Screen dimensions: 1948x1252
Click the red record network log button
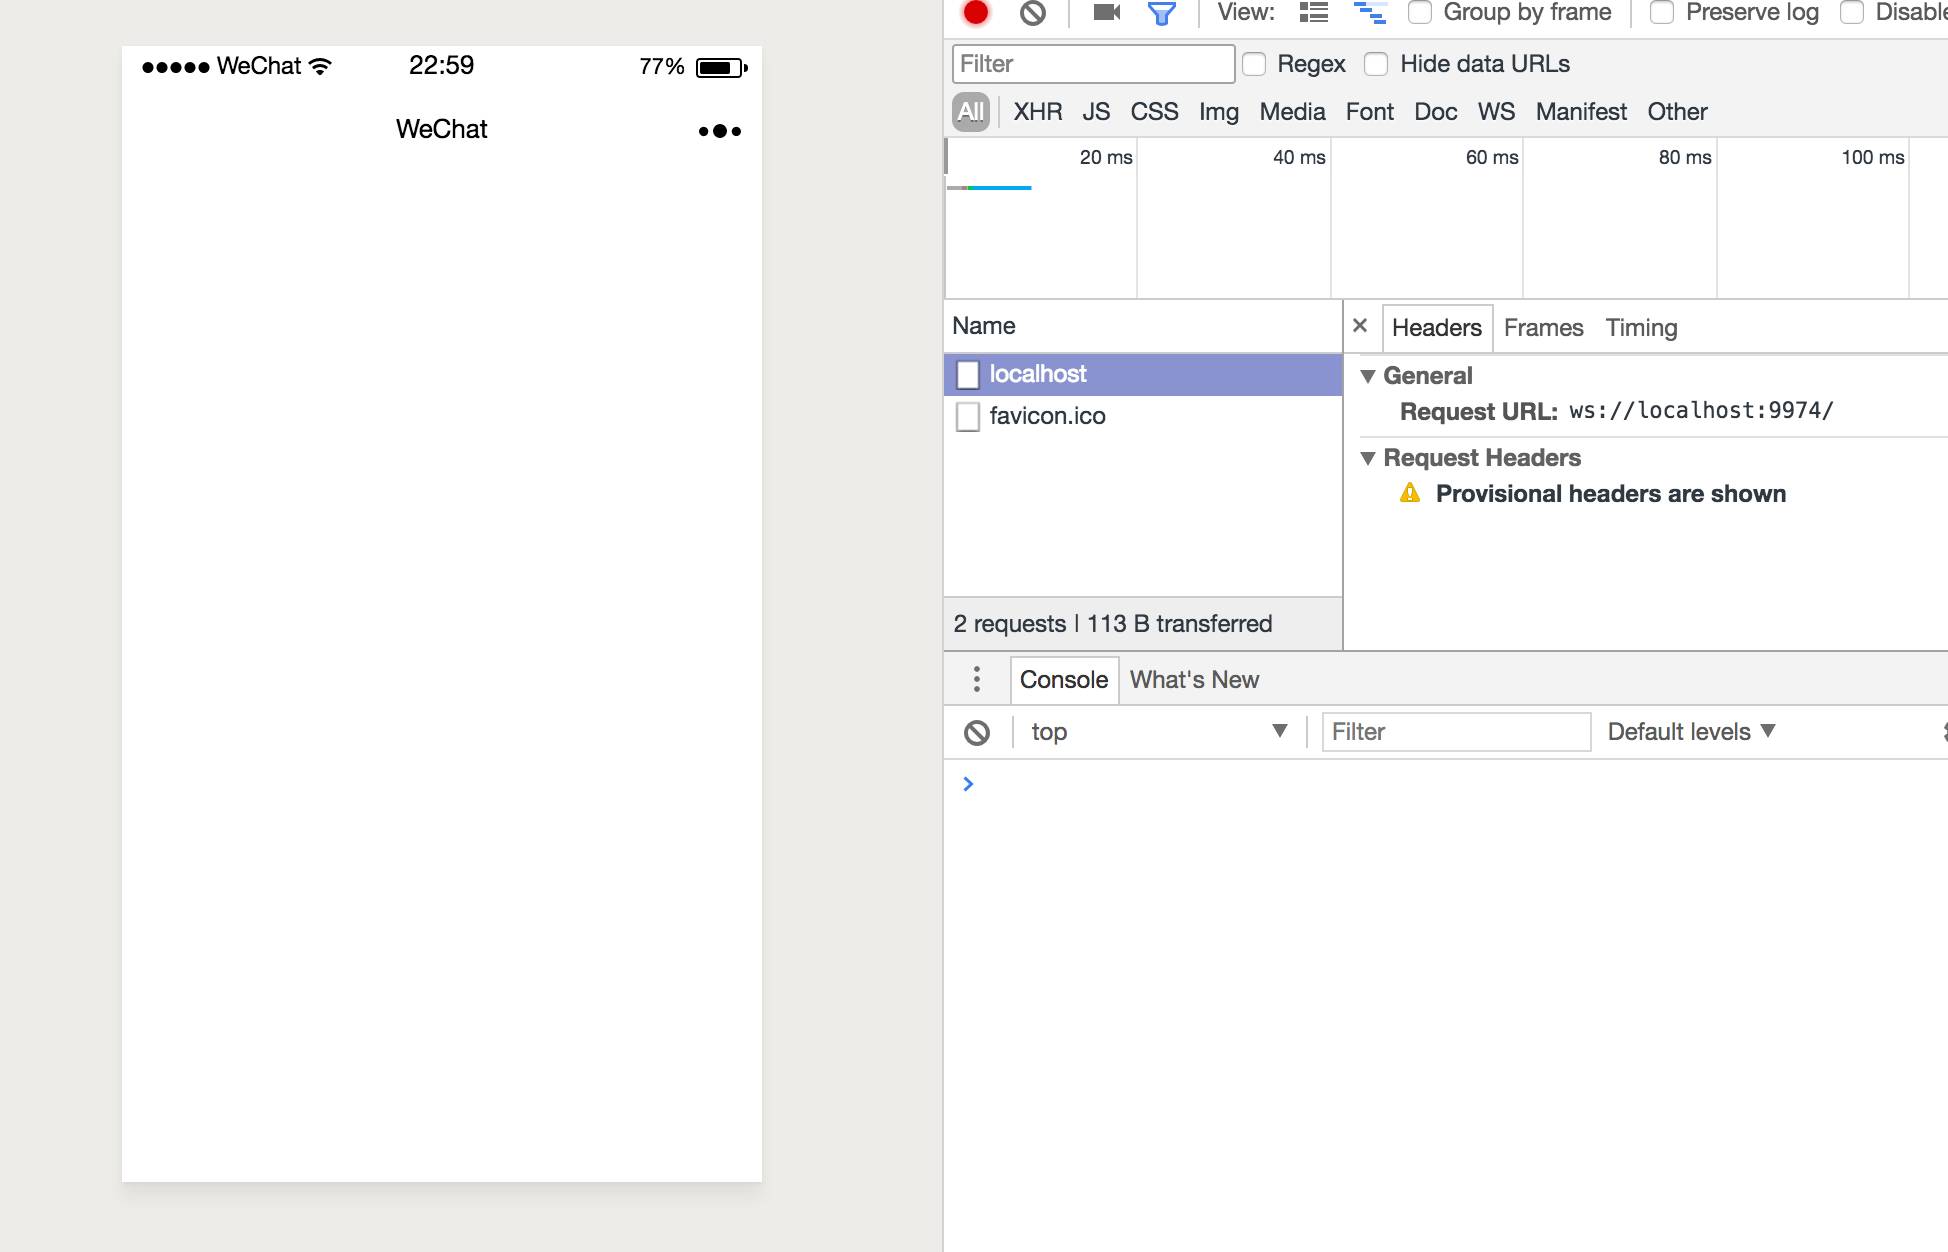click(x=975, y=12)
